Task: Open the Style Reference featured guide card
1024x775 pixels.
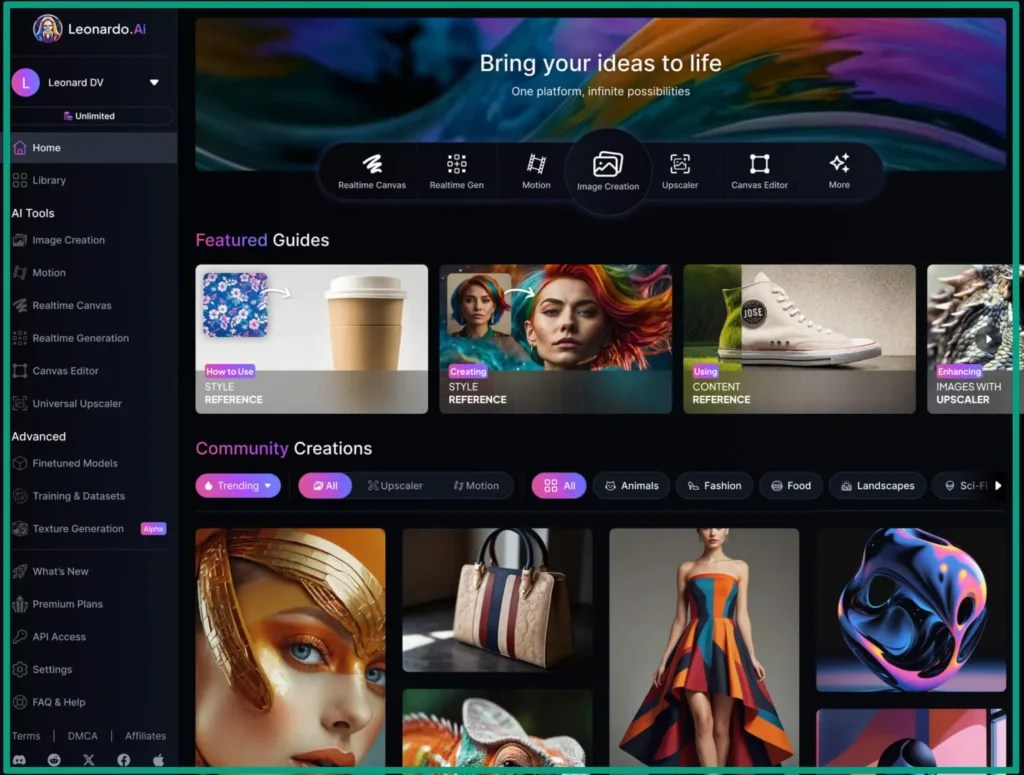Action: (311, 338)
